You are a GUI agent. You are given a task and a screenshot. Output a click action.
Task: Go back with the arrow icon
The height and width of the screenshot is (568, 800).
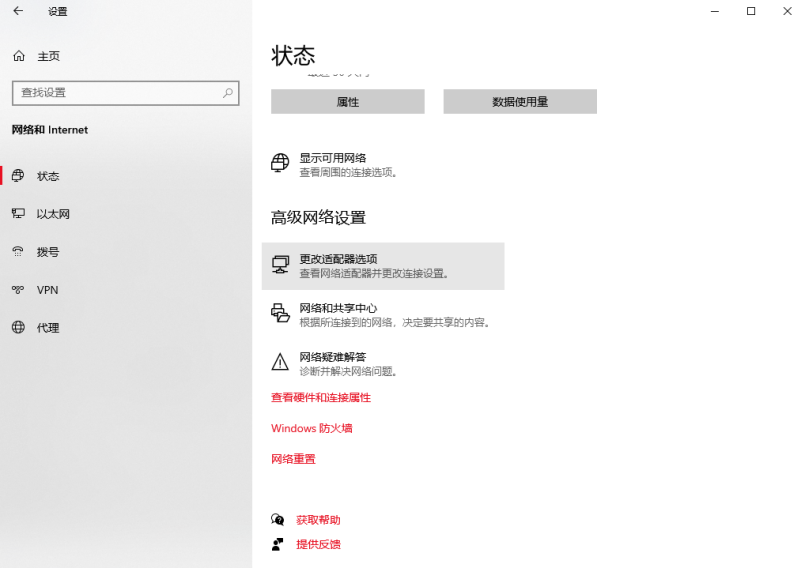point(18,11)
